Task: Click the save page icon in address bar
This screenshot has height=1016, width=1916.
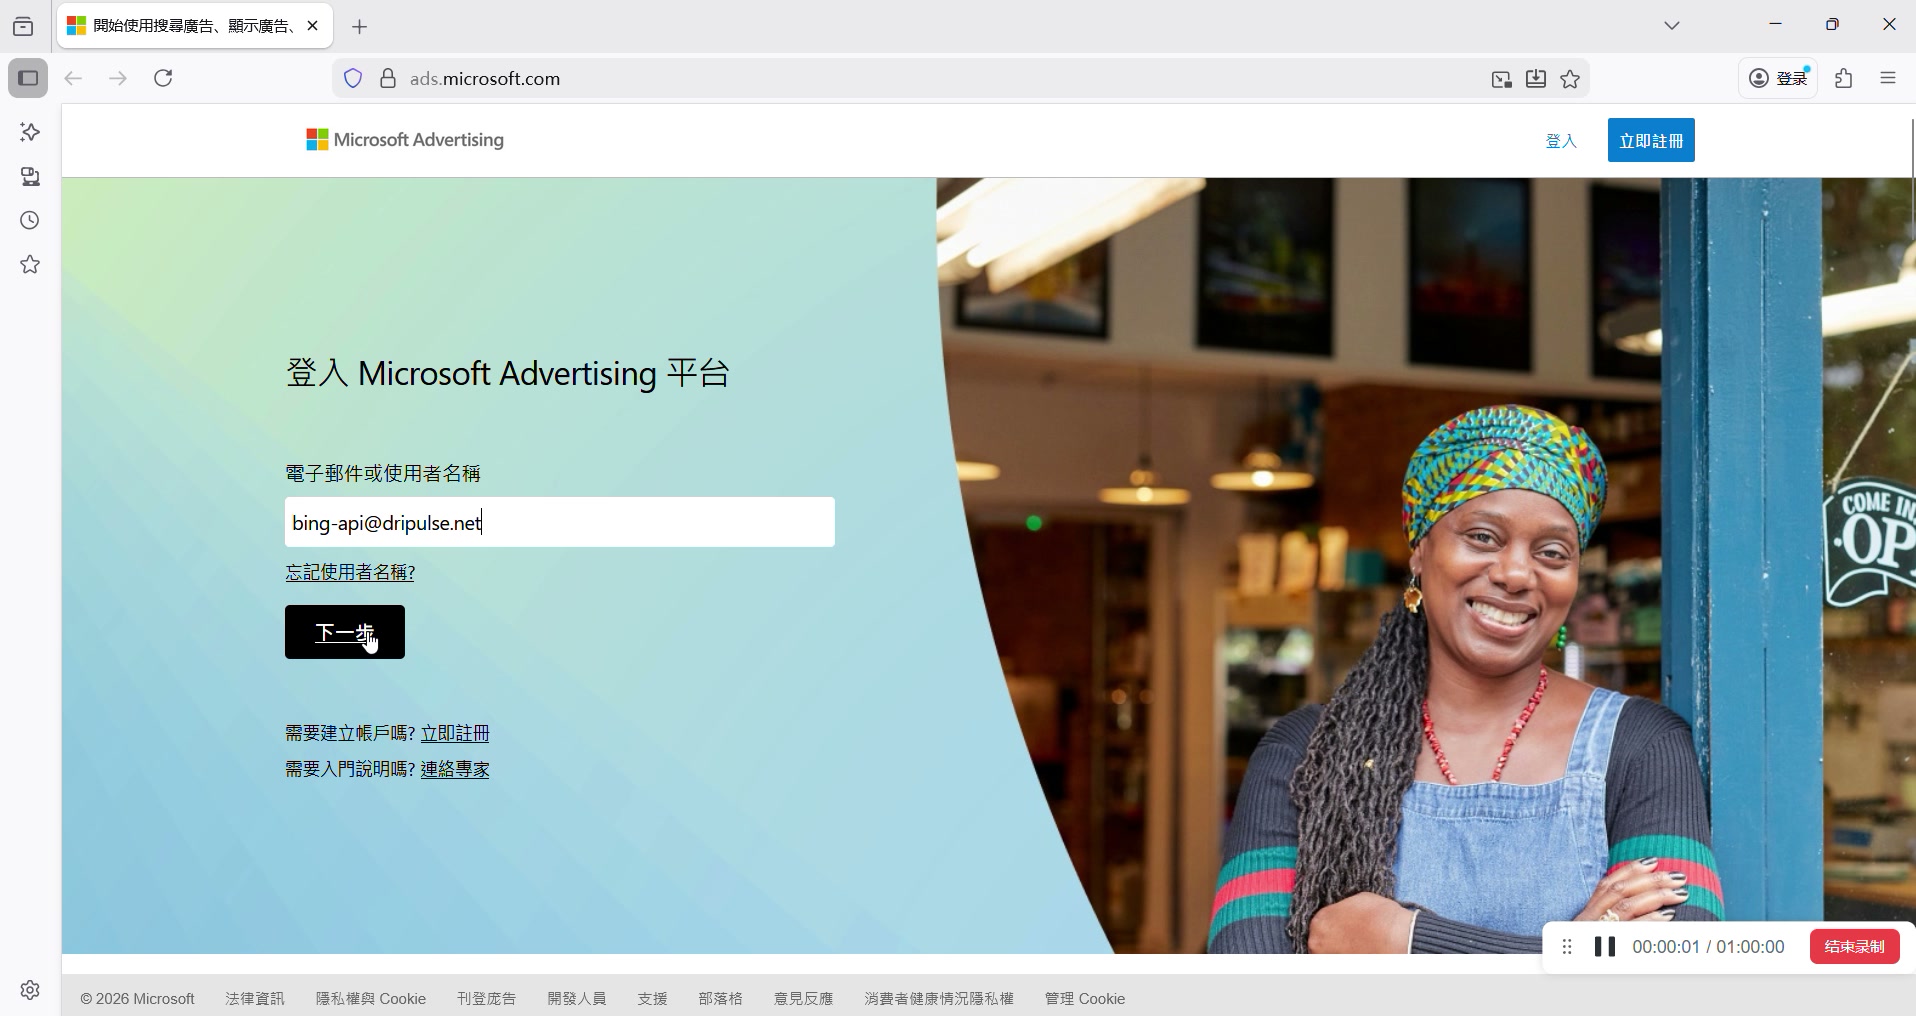Action: pos(1536,79)
